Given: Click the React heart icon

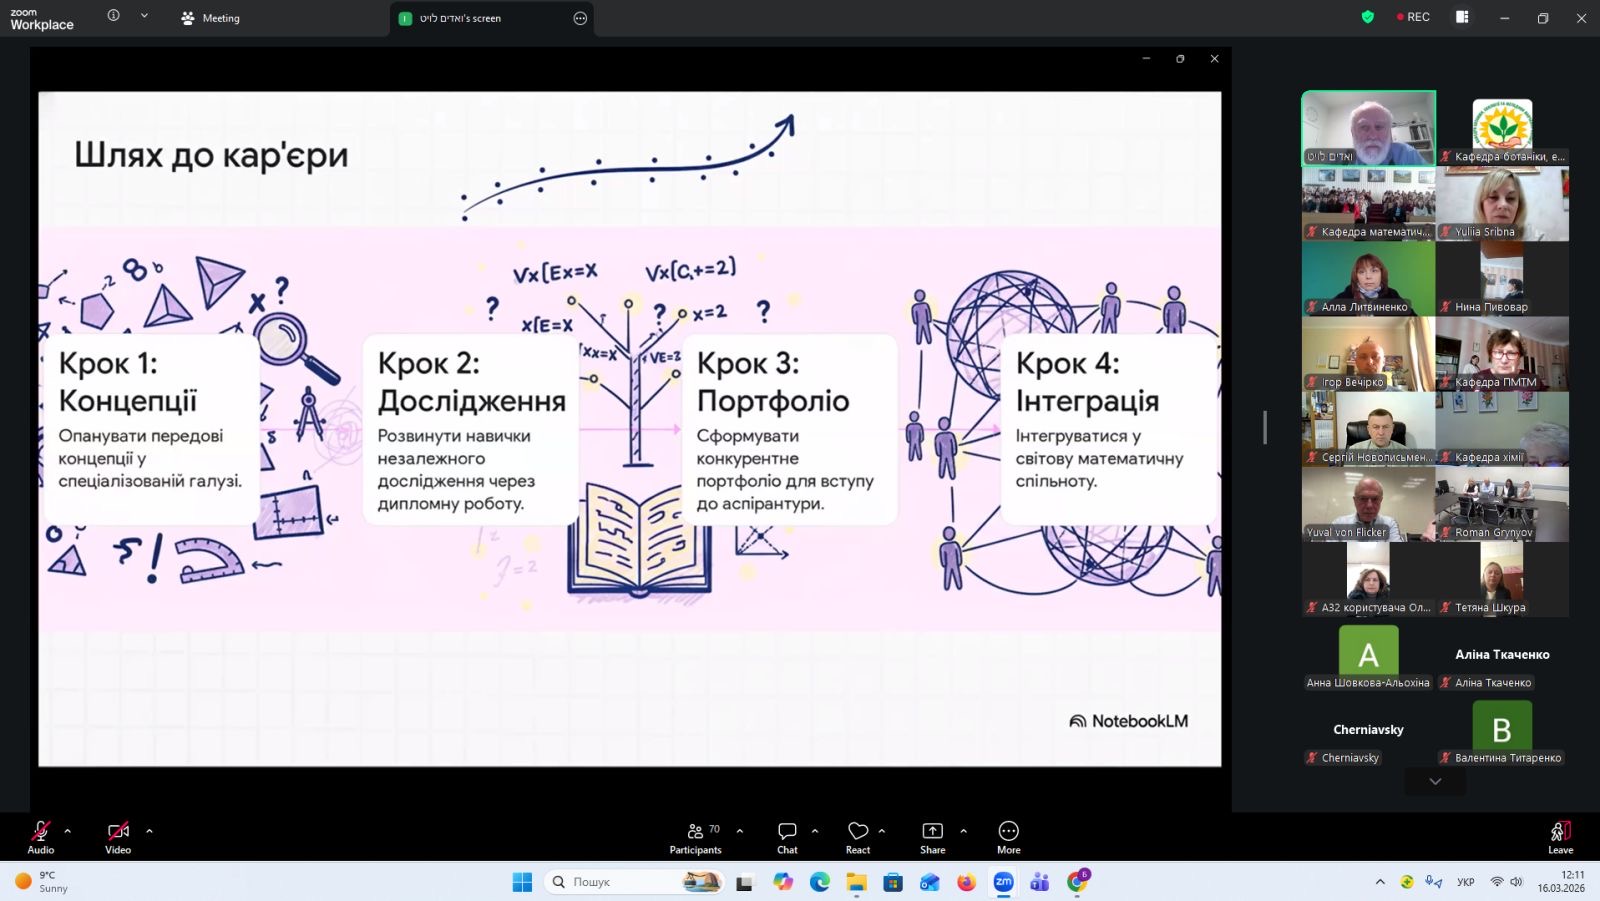Looking at the screenshot, I should coord(857,837).
